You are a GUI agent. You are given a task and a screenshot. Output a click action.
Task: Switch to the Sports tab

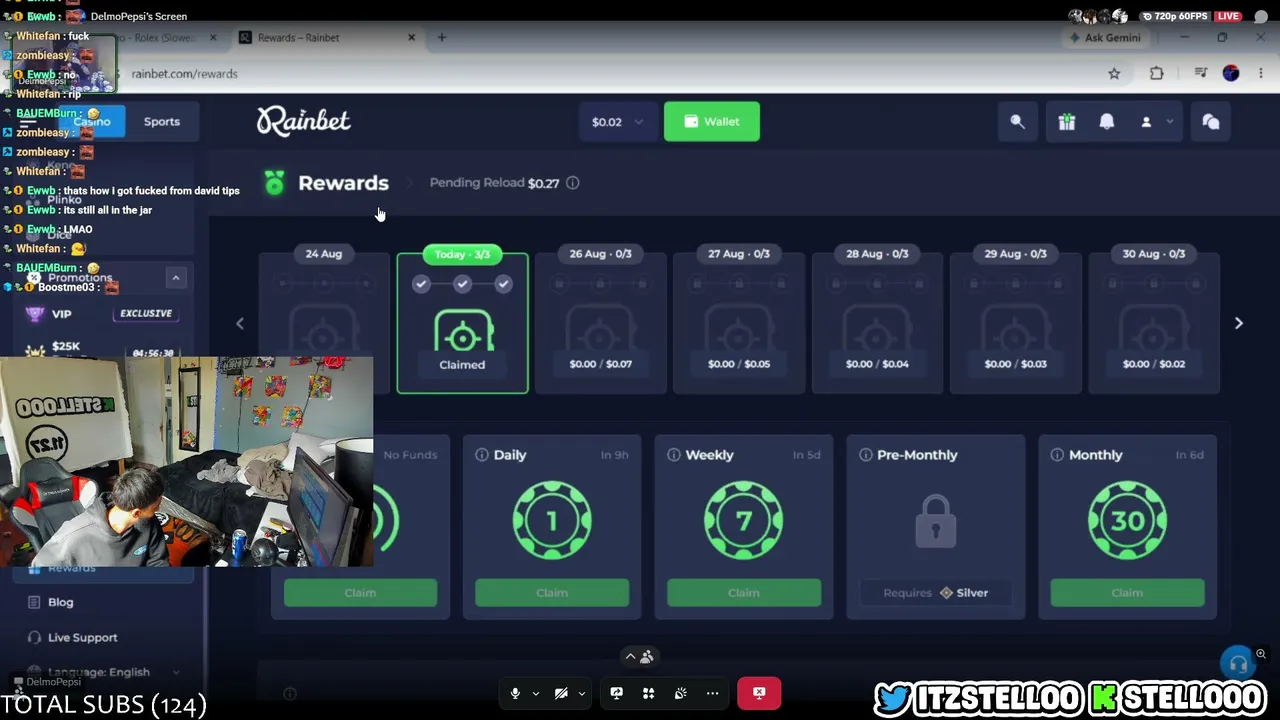162,122
